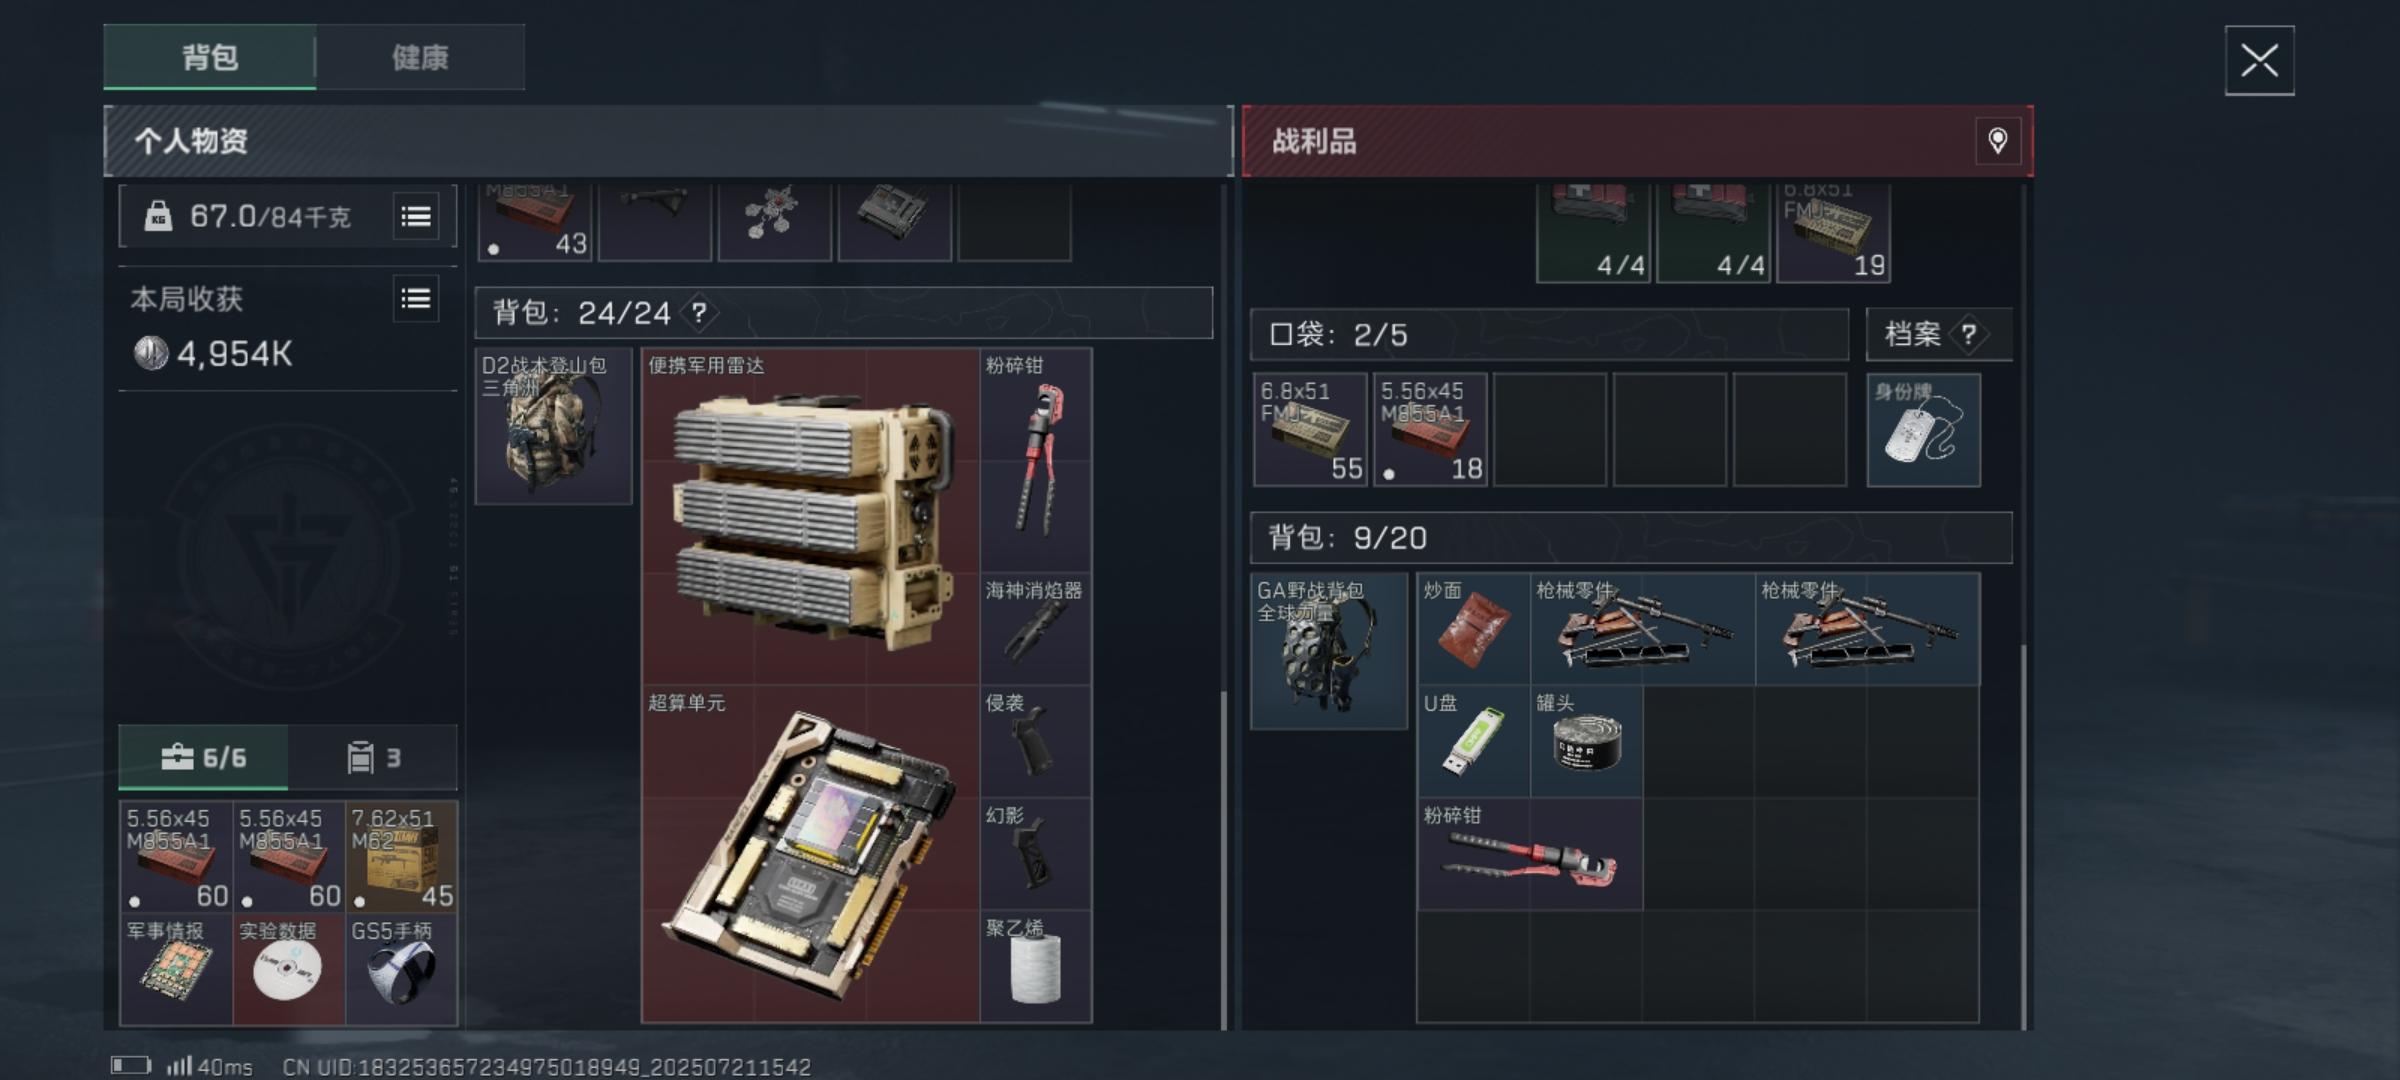Click the 粉碎钳 tool in loot backpack
Viewport: 2400px width, 1080px height.
click(1530, 854)
